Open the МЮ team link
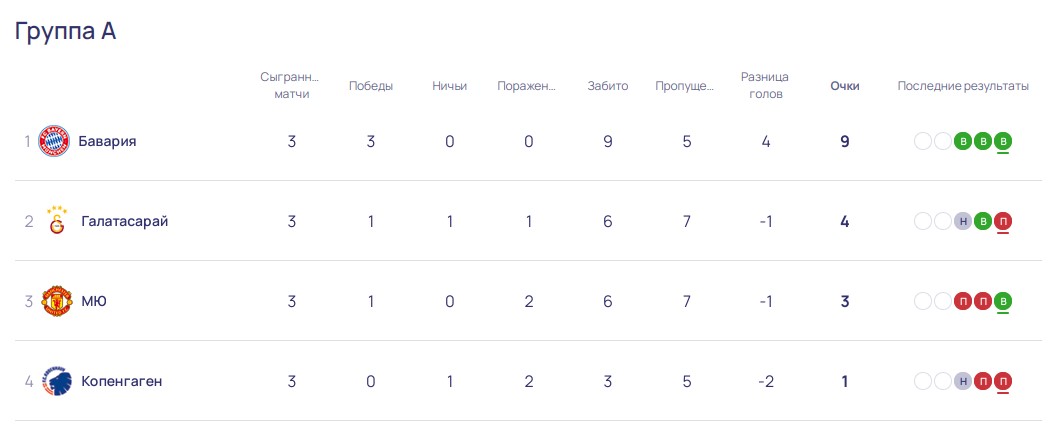1059x434 pixels. click(x=94, y=301)
